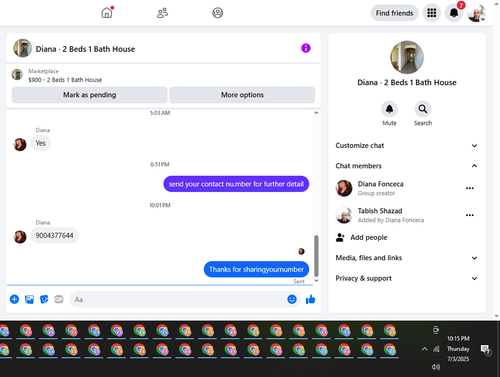Choose a GIF icon in composer
Image resolution: width=500 pixels, height=377 pixels.
[x=59, y=299]
